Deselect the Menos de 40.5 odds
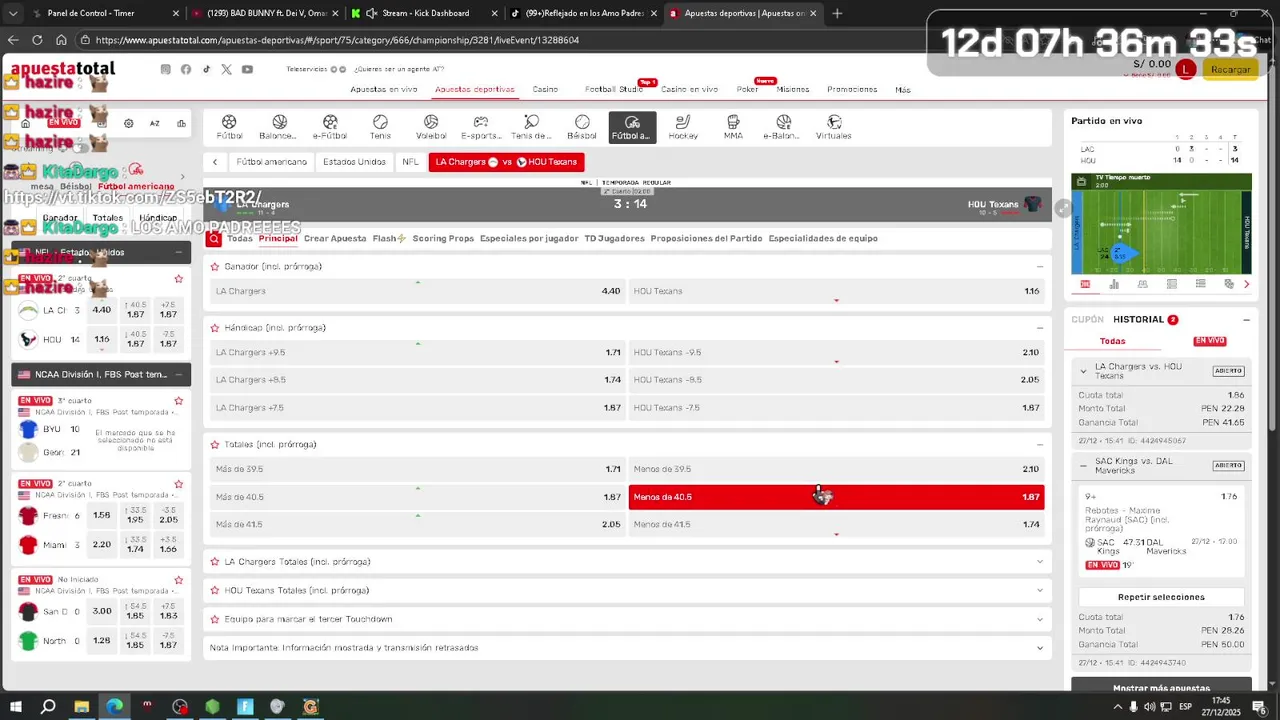This screenshot has width=1280, height=720. coord(836,497)
